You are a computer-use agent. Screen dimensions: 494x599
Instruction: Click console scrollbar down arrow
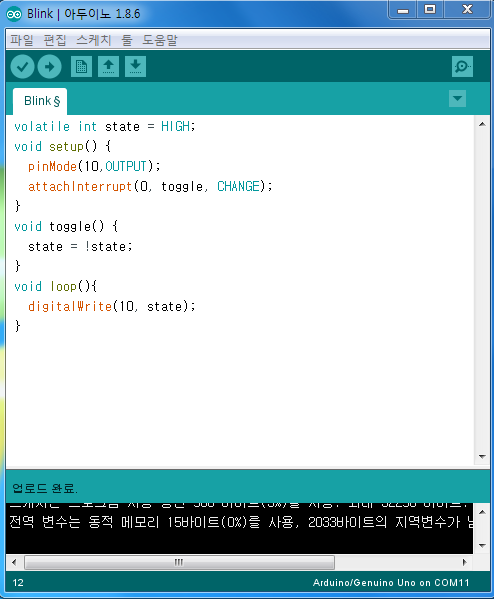pyautogui.click(x=482, y=546)
